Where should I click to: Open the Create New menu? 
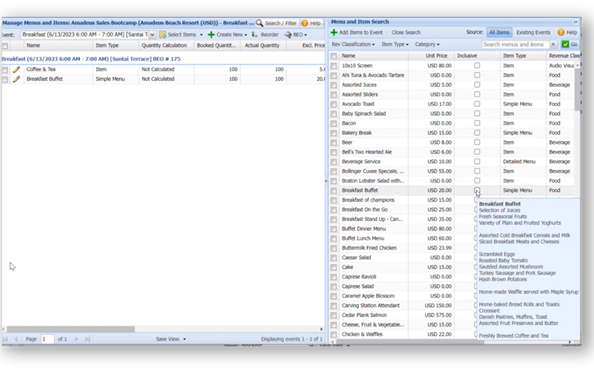227,34
